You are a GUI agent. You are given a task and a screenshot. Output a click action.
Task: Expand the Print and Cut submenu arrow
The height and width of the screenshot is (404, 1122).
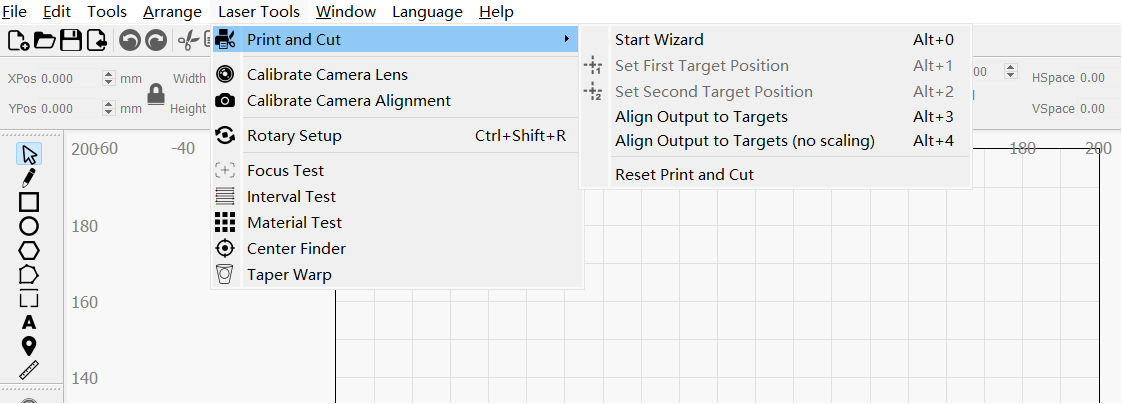[x=567, y=39]
